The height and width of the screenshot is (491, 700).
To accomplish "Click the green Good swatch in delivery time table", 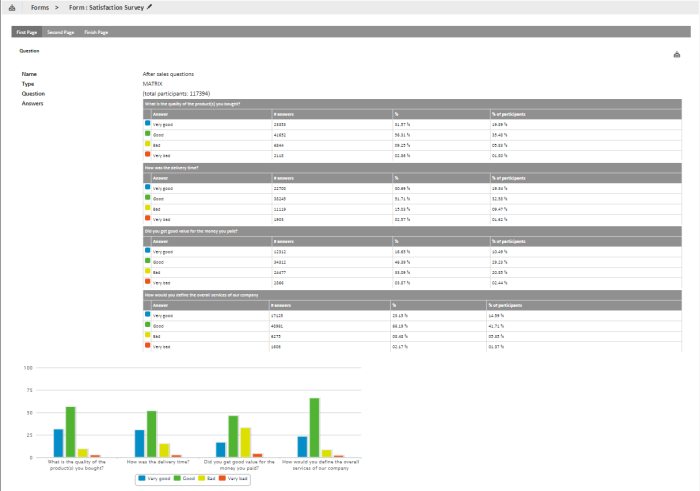I will (148, 196).
